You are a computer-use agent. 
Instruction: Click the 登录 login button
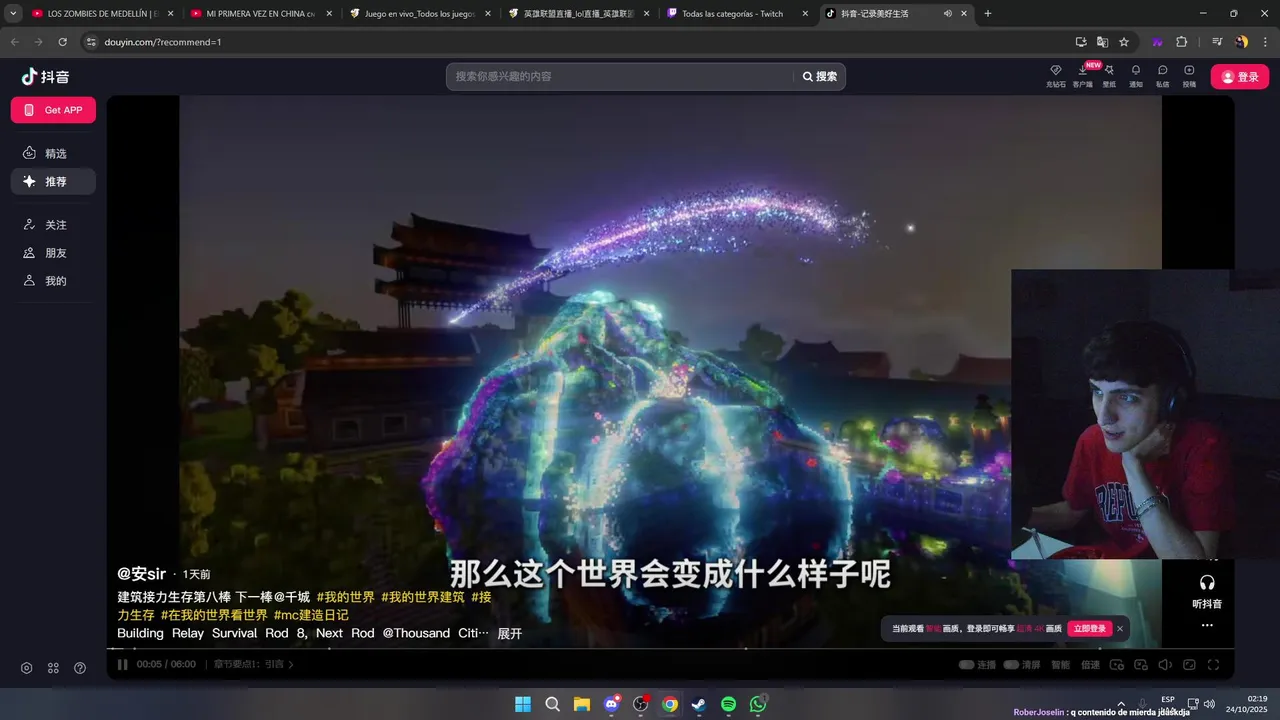(1239, 77)
